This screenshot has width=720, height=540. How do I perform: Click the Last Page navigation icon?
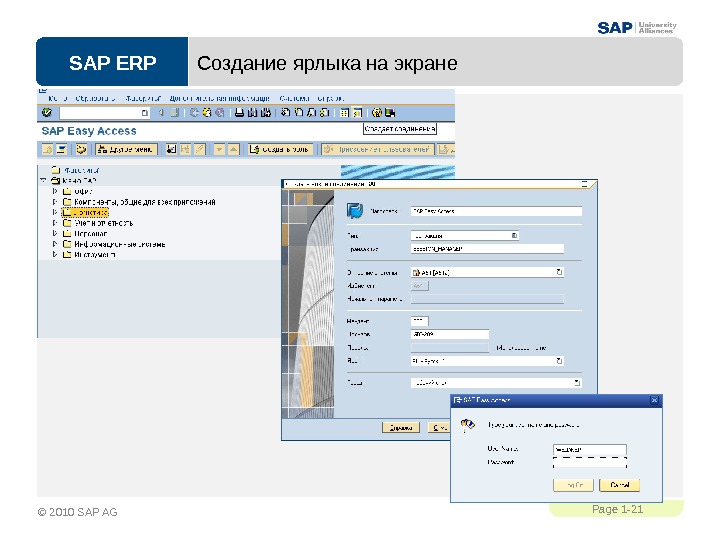324,112
